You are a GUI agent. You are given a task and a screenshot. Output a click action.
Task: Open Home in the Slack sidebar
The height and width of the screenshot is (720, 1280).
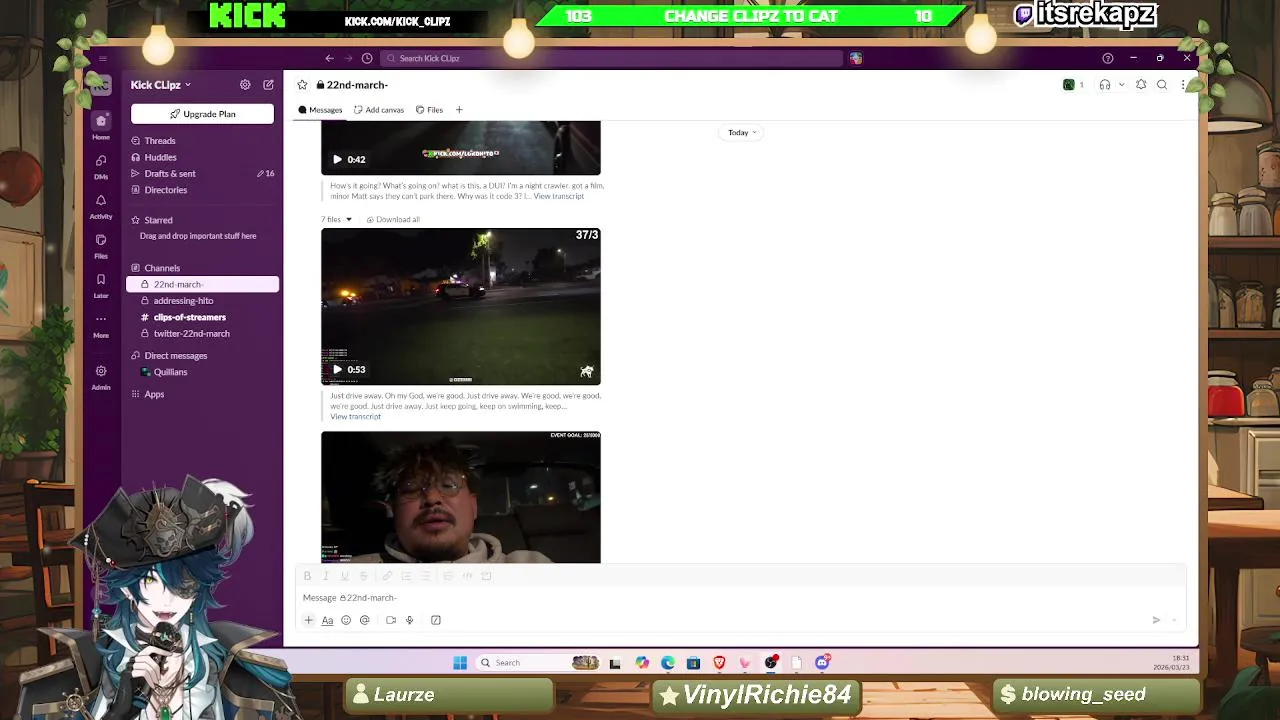point(101,126)
